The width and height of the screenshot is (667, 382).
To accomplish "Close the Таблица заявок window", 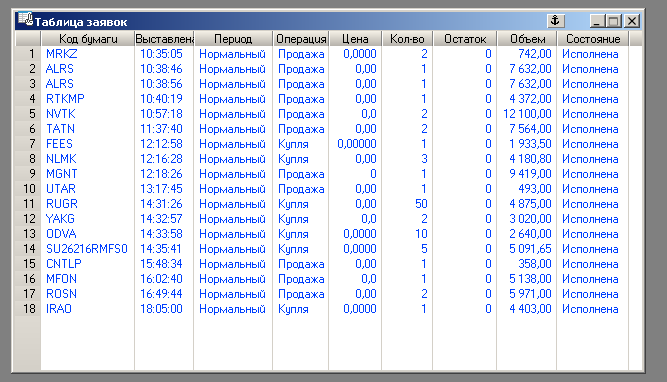I will [632, 21].
